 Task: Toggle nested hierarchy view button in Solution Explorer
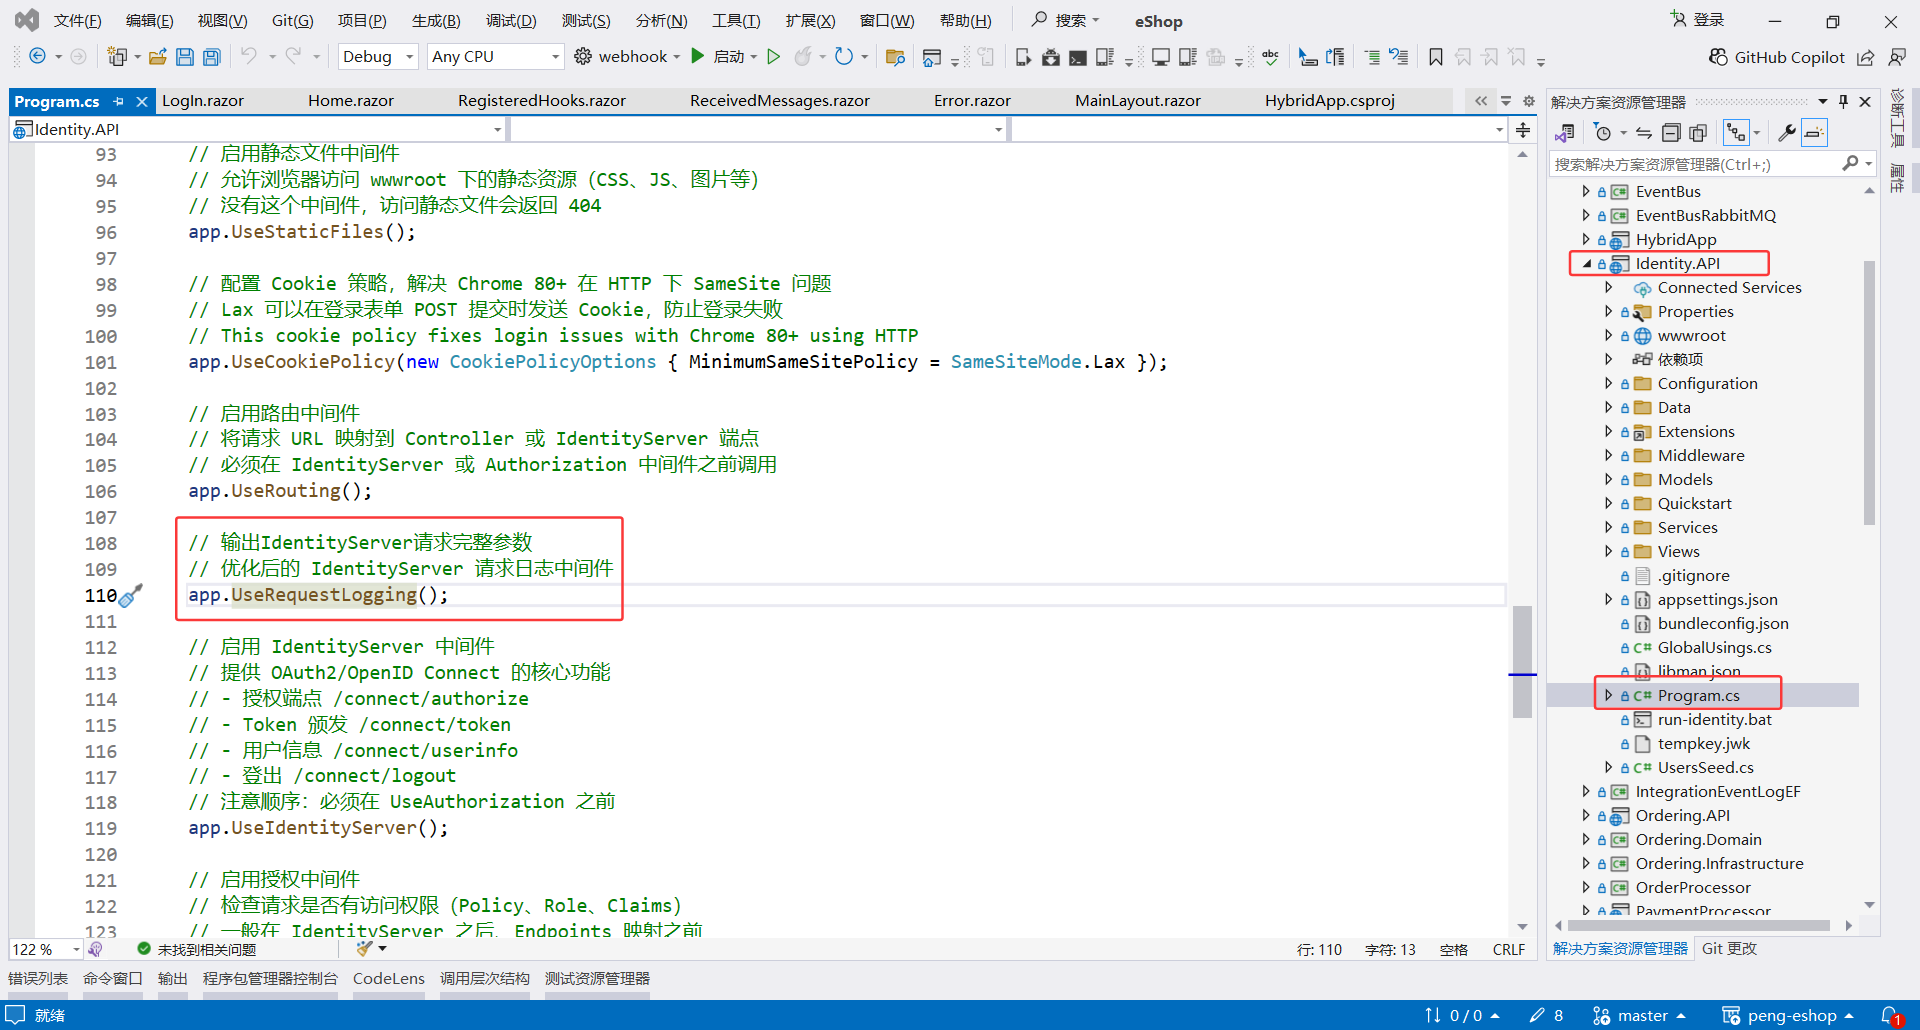pos(1736,133)
